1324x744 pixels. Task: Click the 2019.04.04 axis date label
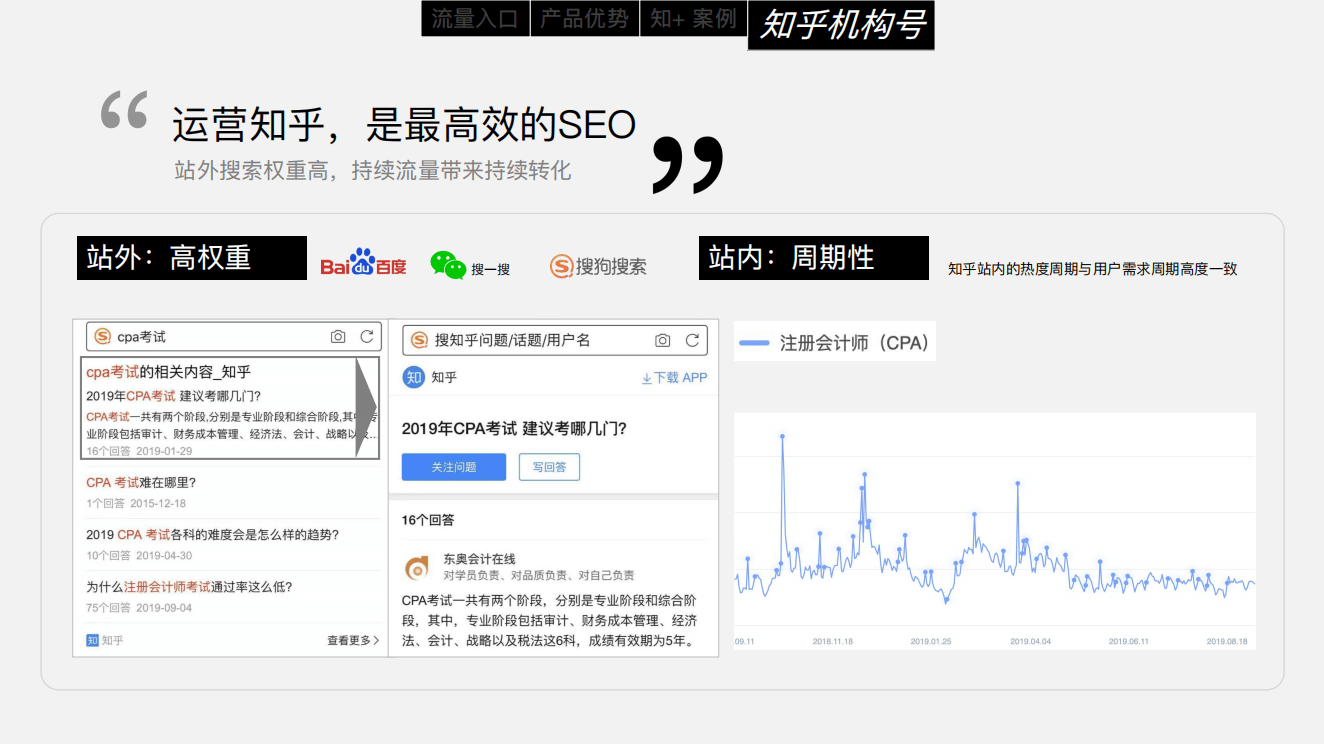click(1030, 641)
